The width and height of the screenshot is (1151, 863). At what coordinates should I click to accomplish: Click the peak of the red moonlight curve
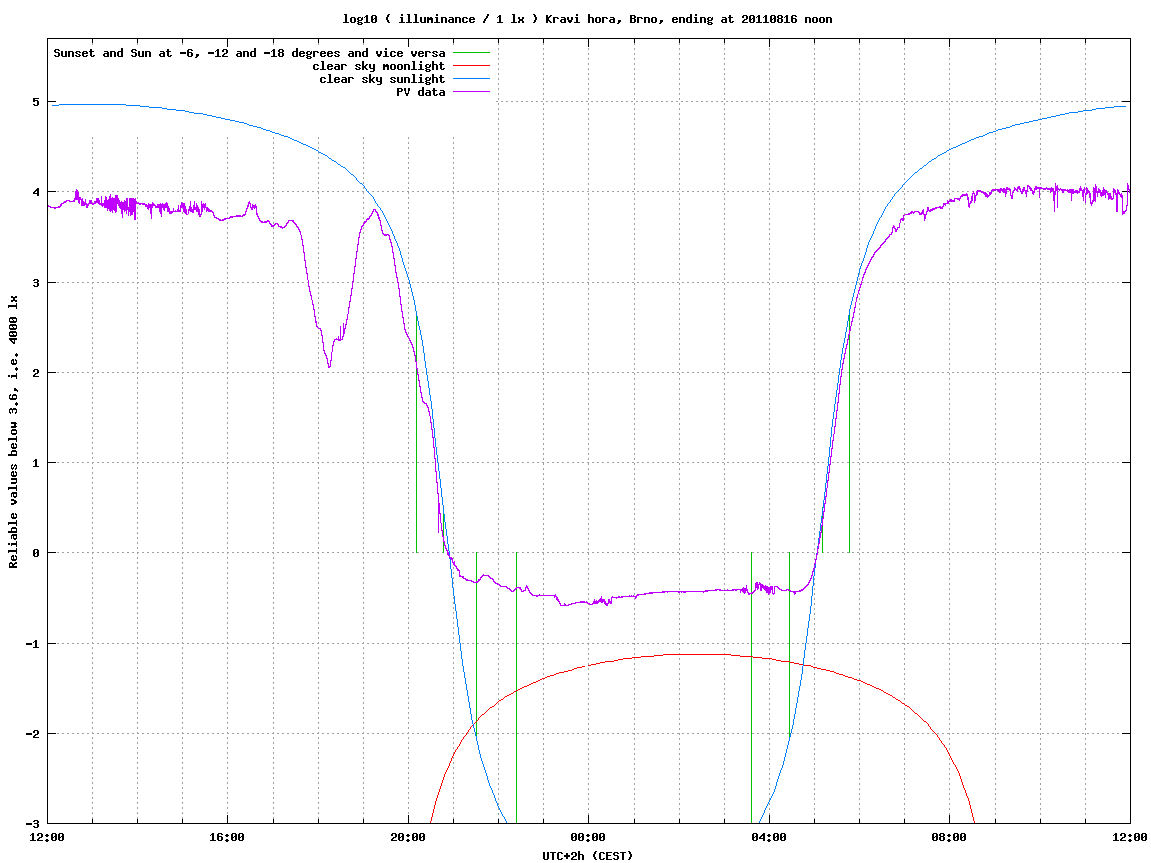pyautogui.click(x=694, y=655)
